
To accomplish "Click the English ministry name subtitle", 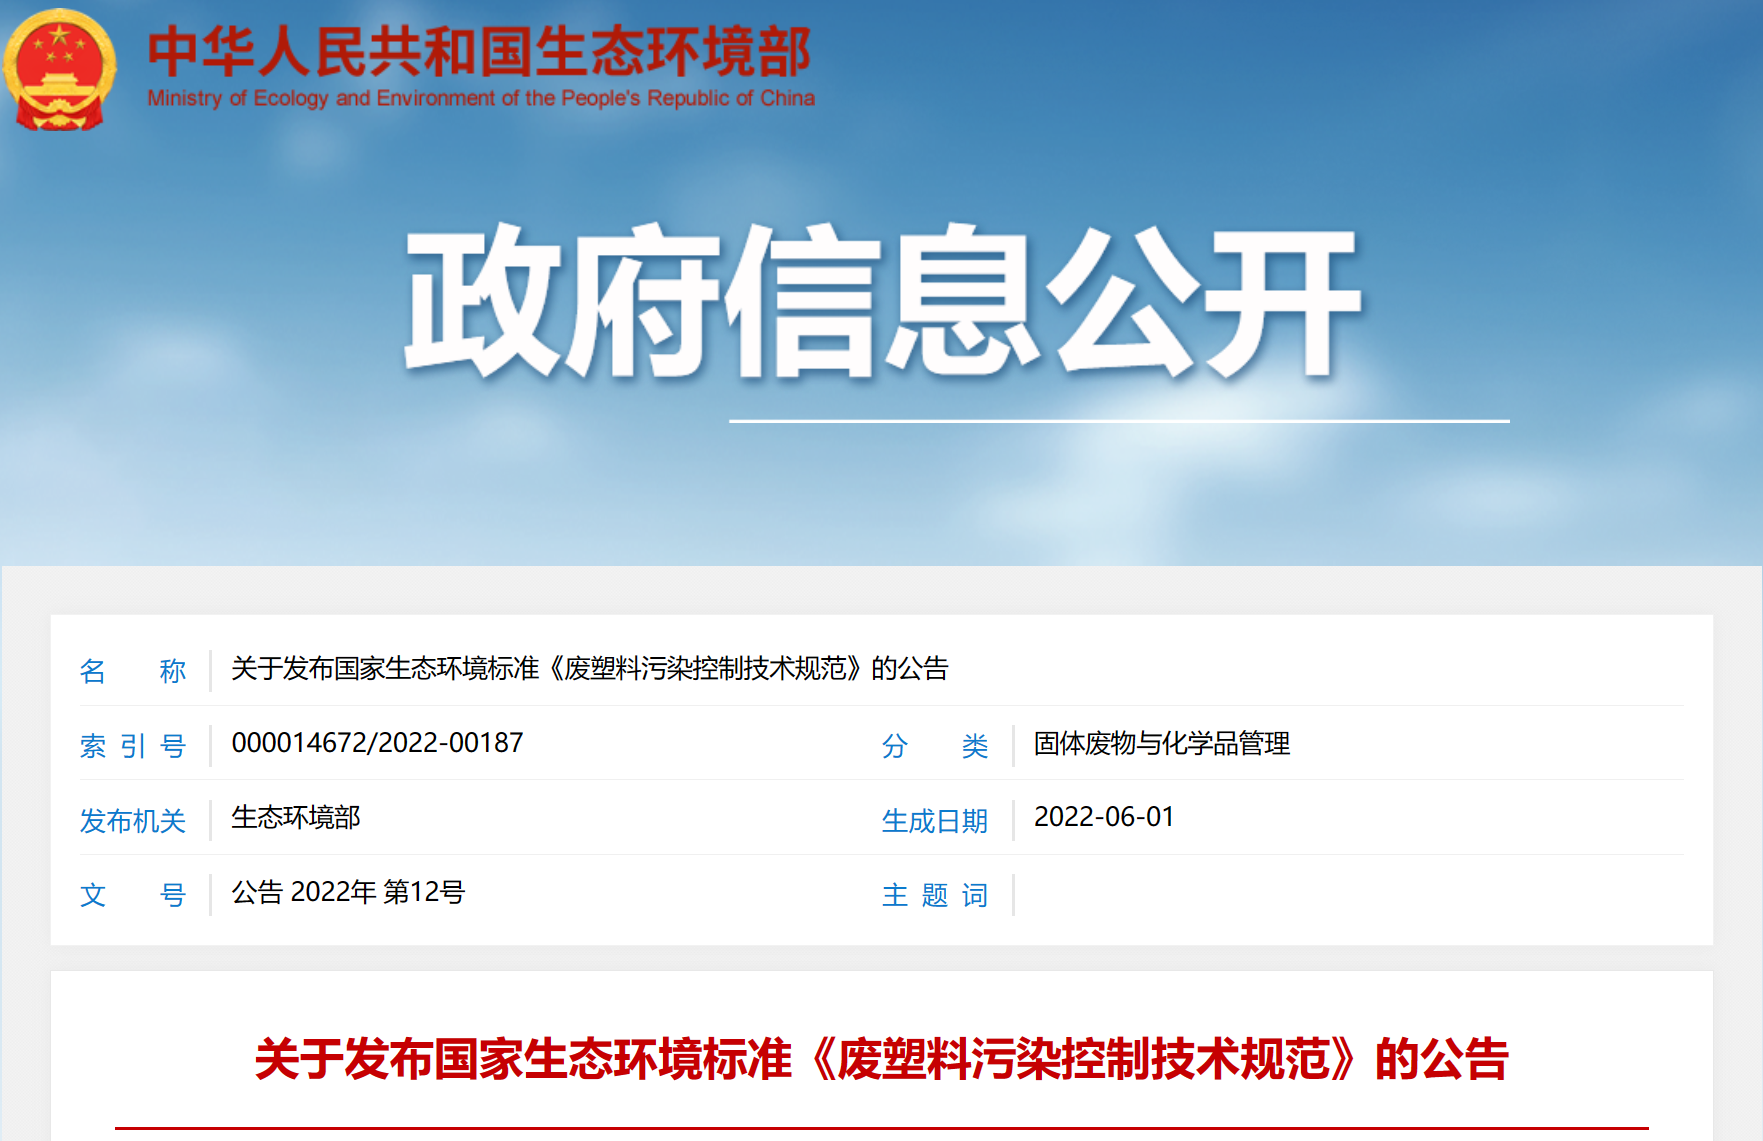I will click(481, 98).
